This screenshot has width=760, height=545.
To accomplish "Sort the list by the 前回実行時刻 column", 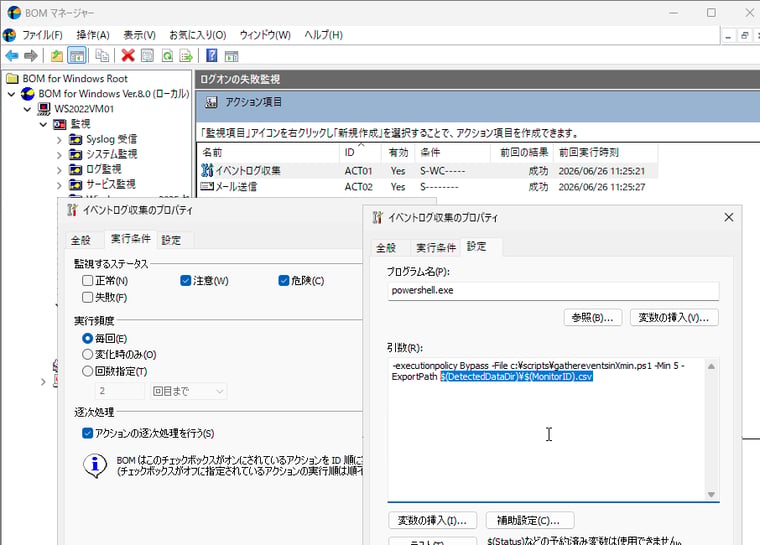I will point(605,153).
